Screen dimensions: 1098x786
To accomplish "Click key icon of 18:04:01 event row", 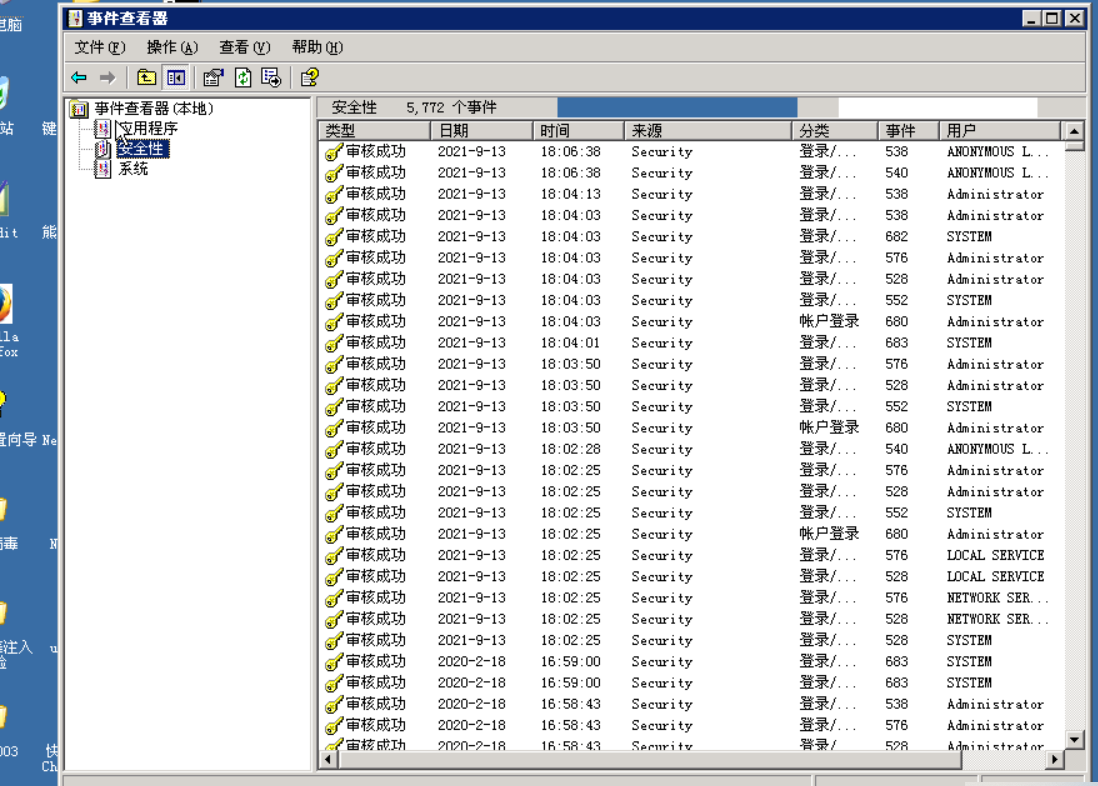I will click(x=334, y=343).
